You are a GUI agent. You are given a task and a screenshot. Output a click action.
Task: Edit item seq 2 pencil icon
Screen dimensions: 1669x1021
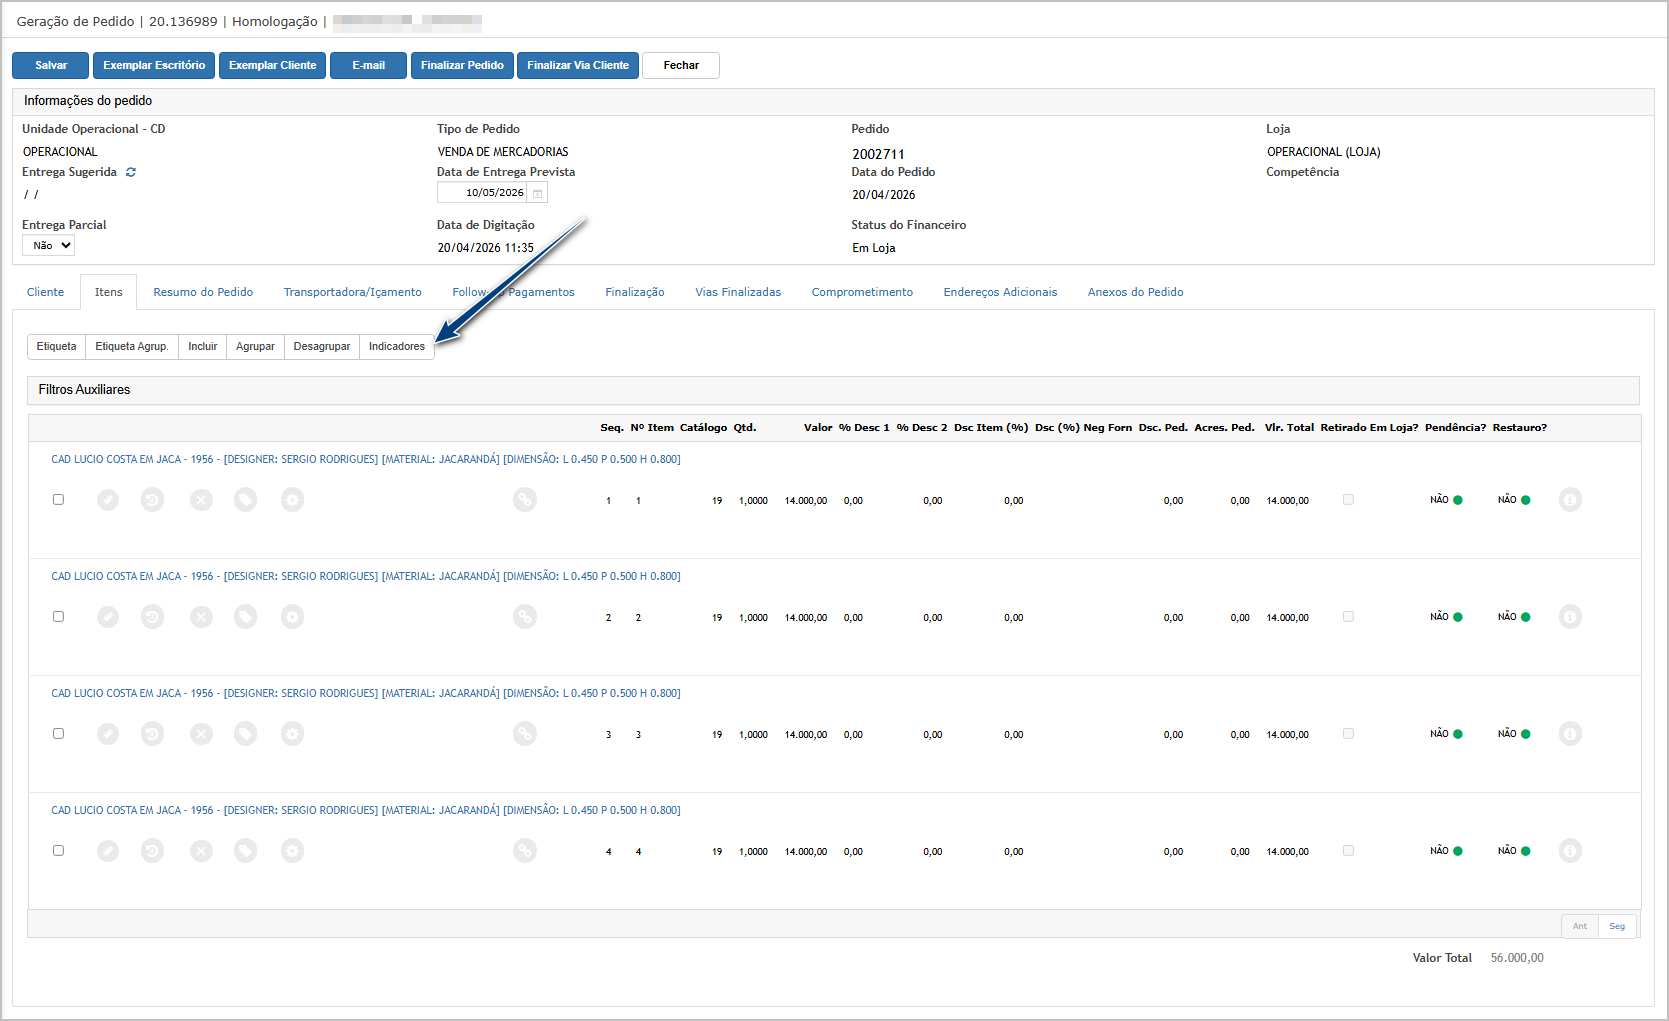click(108, 617)
